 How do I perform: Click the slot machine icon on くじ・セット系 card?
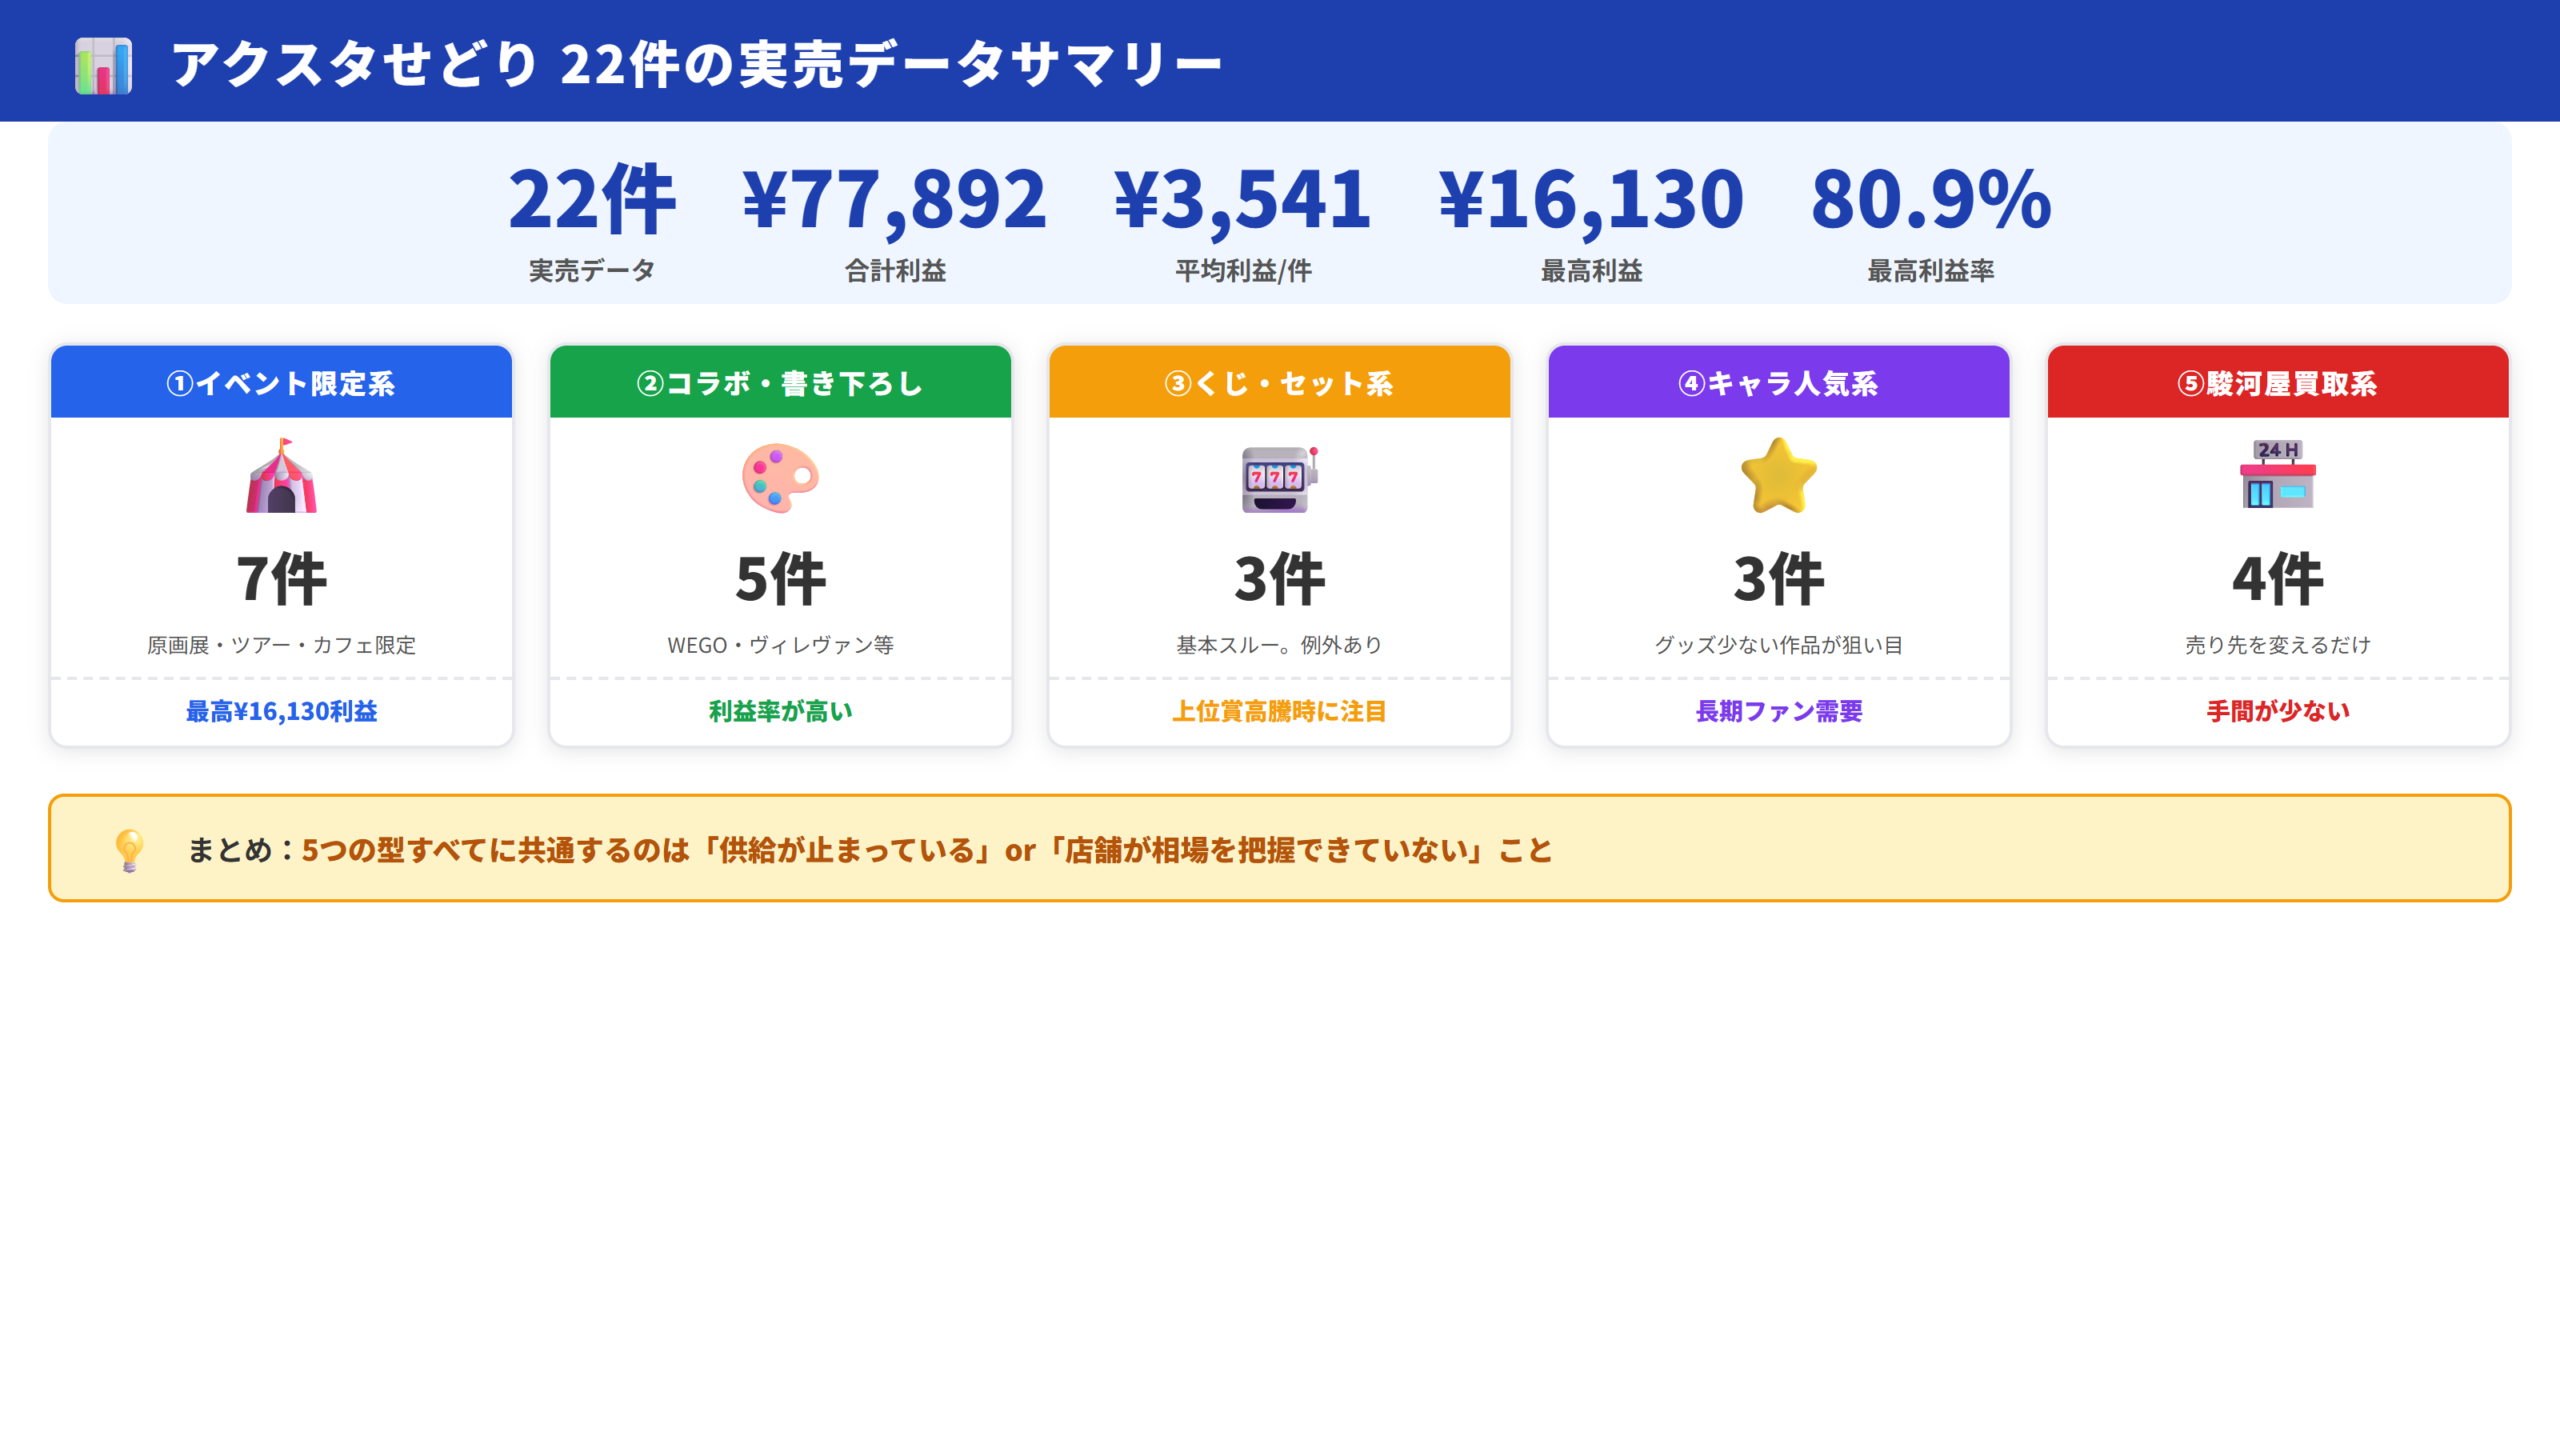tap(1278, 478)
